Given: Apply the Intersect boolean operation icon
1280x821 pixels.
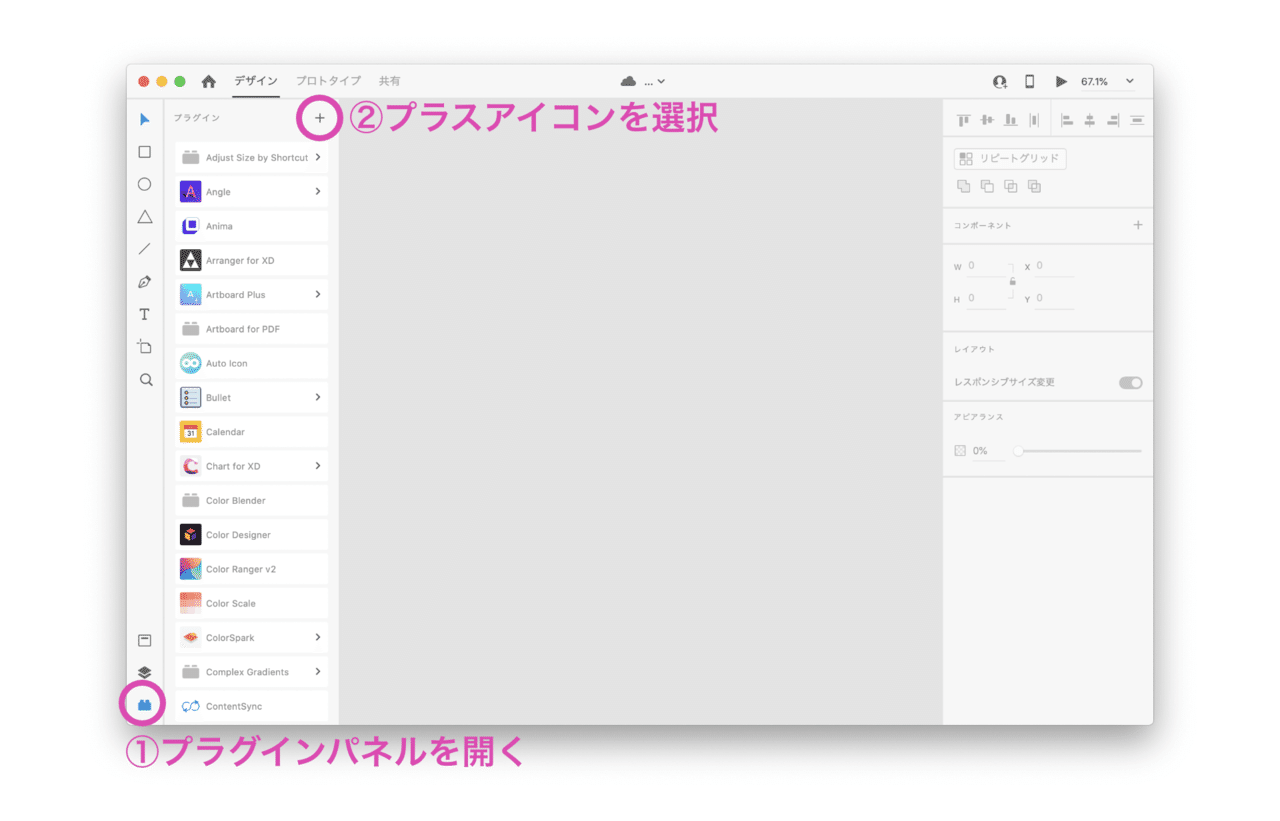Looking at the screenshot, I should [1011, 186].
